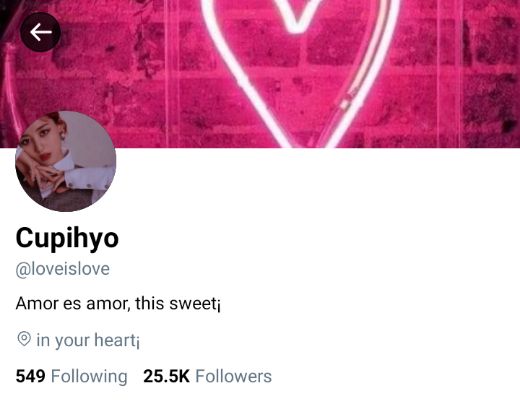Viewport: 520px width, 411px height.
Task: Open Cupihyo's round profile picture
Action: [66, 161]
